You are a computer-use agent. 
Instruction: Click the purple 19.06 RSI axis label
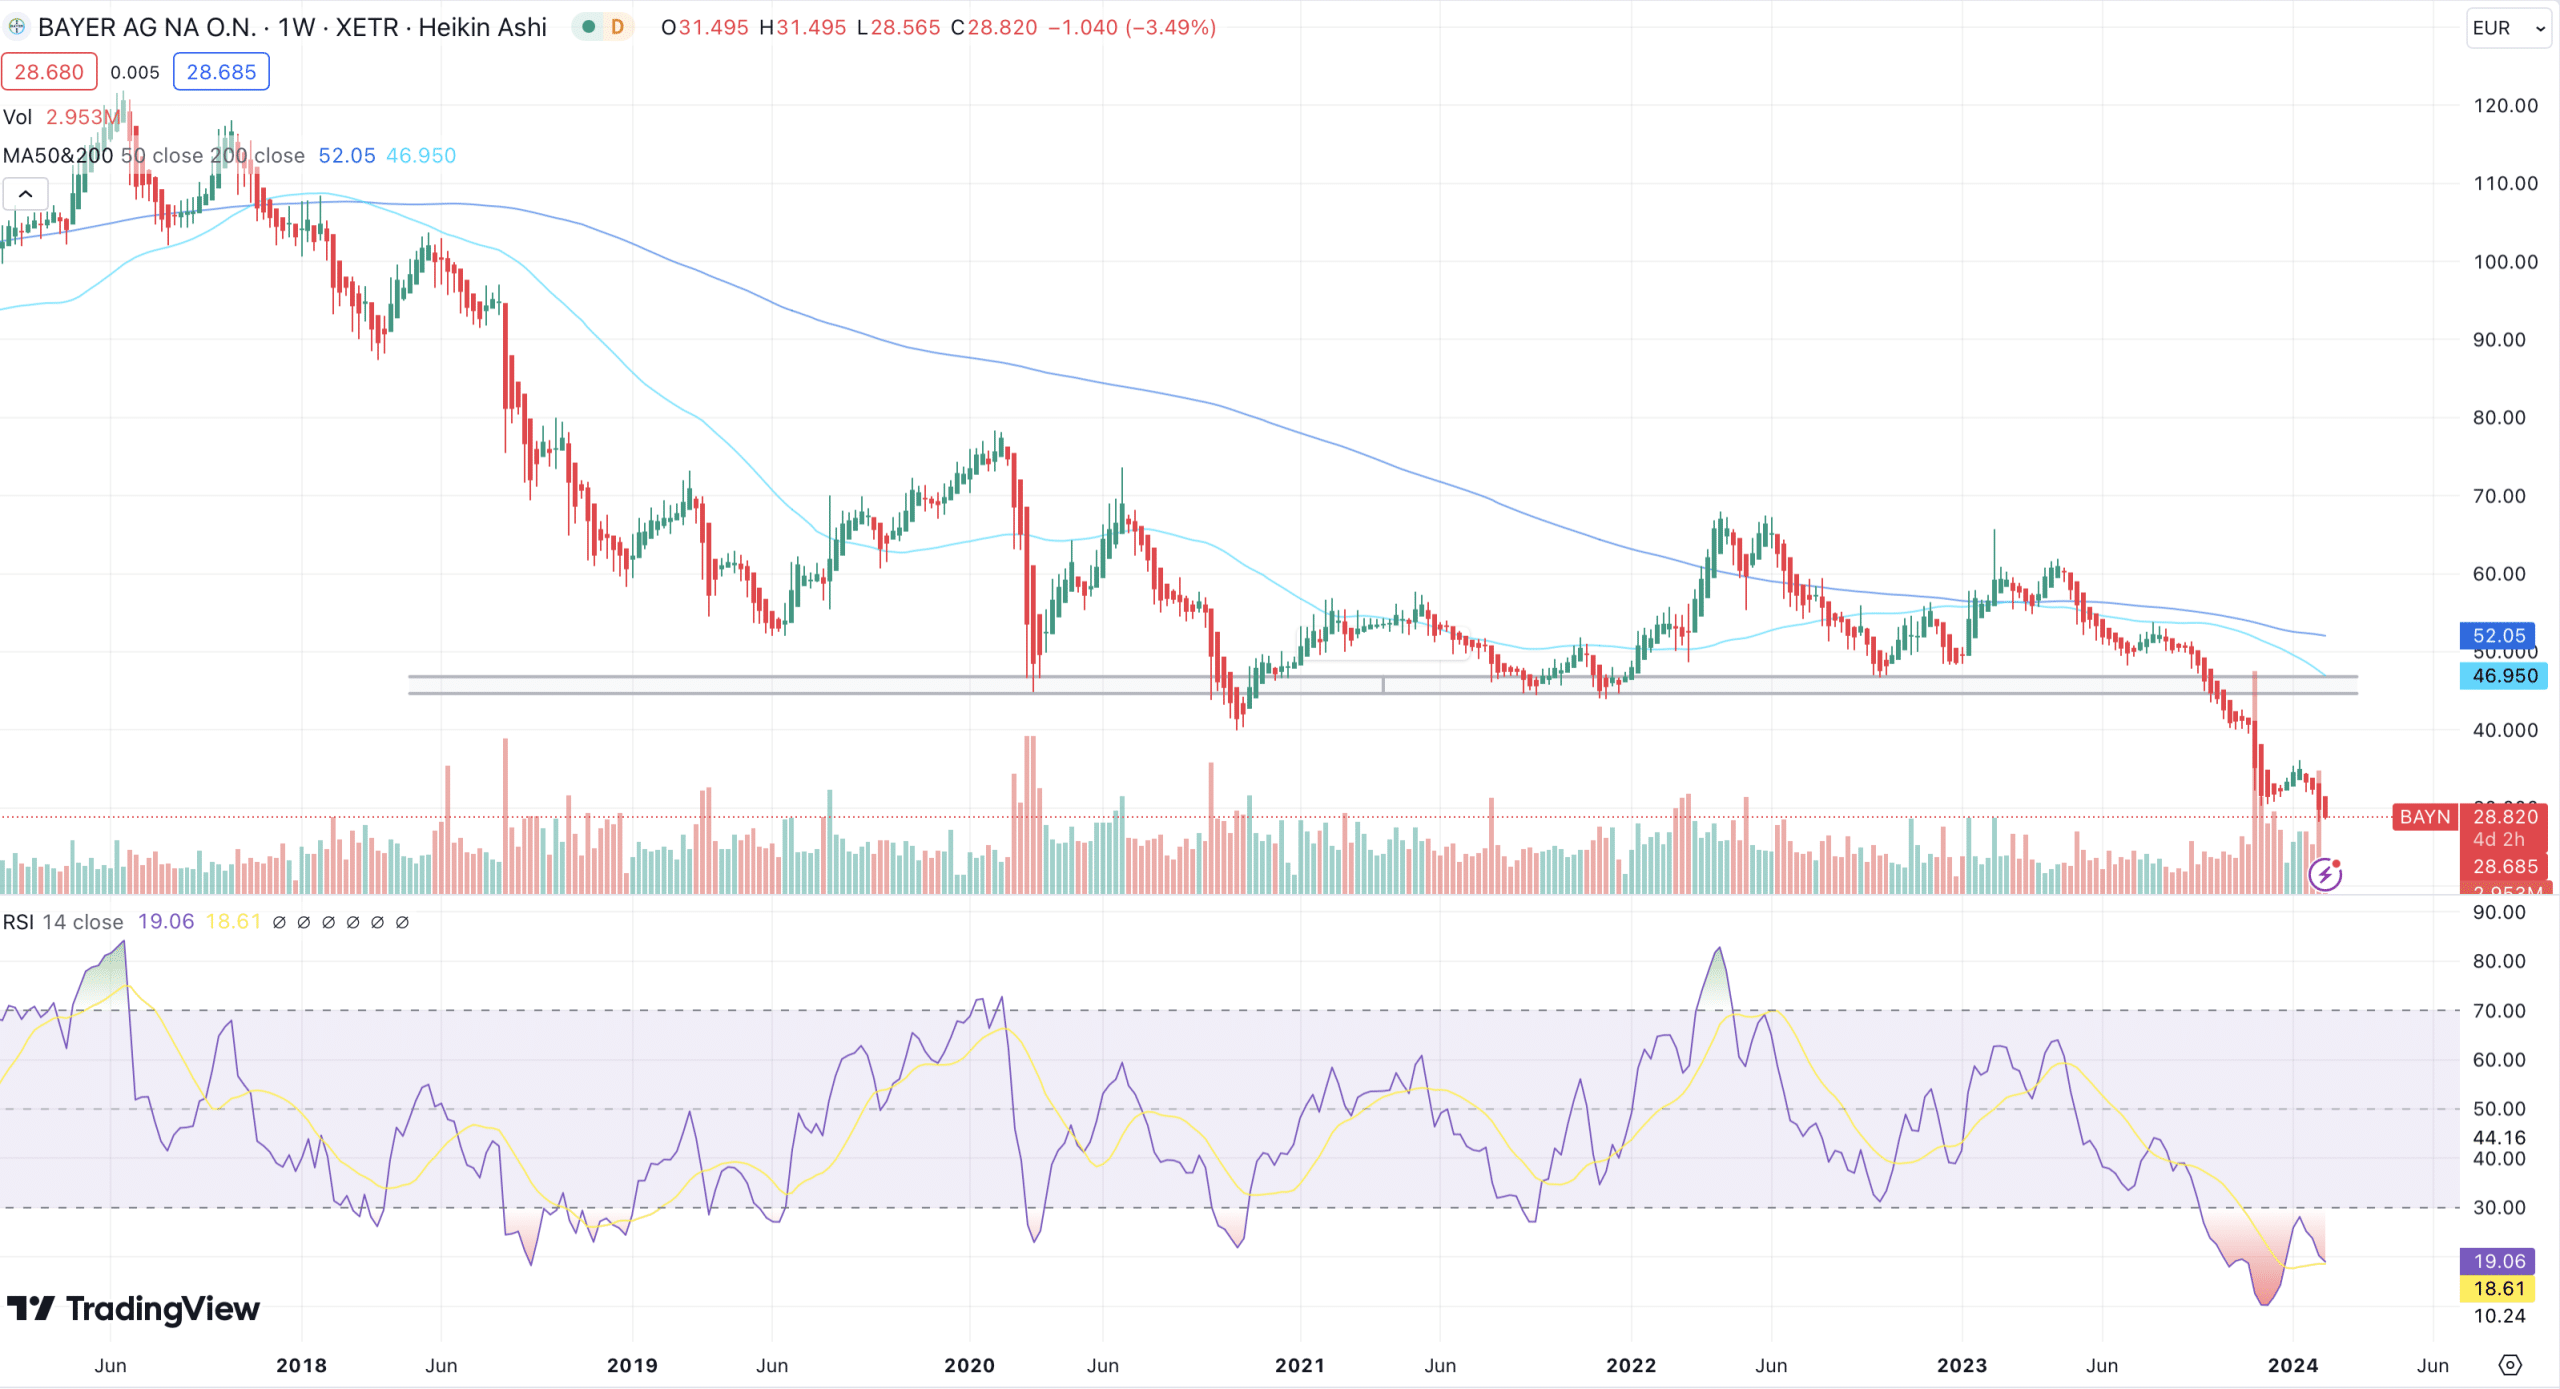tap(2499, 1262)
